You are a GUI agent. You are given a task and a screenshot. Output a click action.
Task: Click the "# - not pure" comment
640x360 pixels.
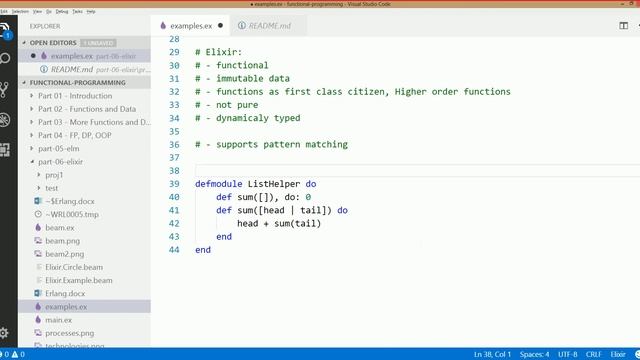click(227, 105)
